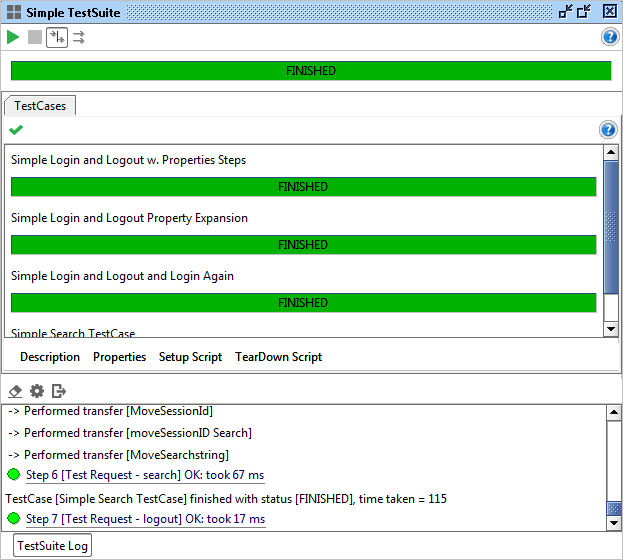
Task: Click FINISHED bar under Property Expansion testcase
Action: pos(304,245)
